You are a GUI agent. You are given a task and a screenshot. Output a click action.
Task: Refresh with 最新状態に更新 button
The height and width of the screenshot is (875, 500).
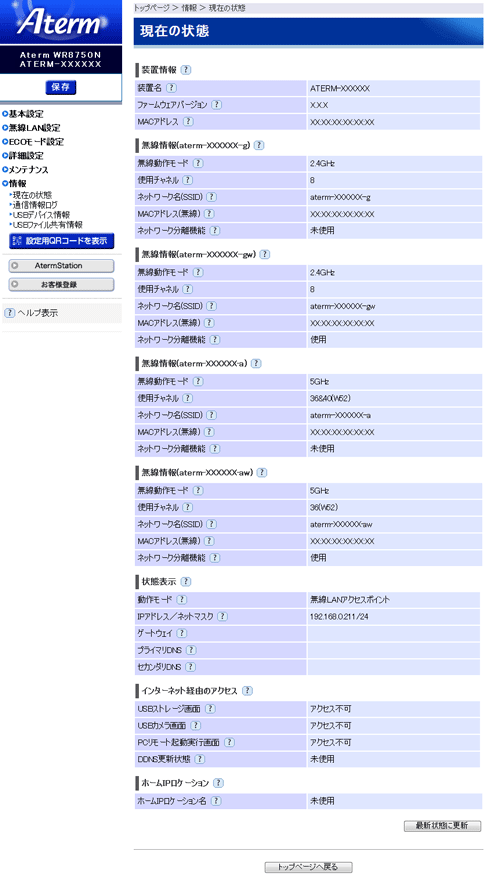point(442,826)
